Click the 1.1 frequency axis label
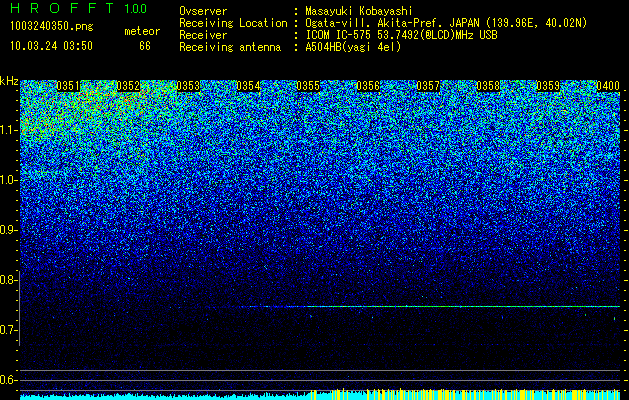The height and width of the screenshot is (400, 629). [x=9, y=130]
